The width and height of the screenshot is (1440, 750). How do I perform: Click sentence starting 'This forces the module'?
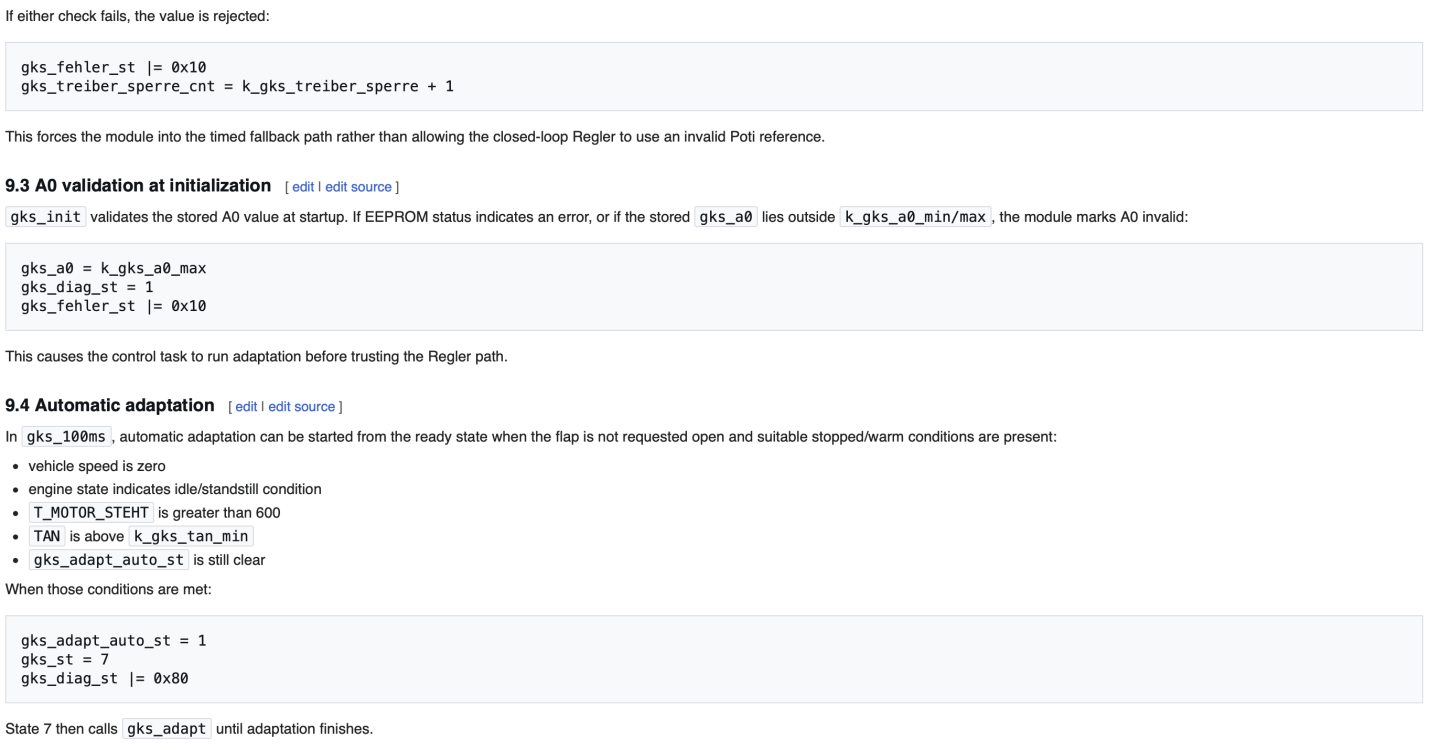[415, 136]
